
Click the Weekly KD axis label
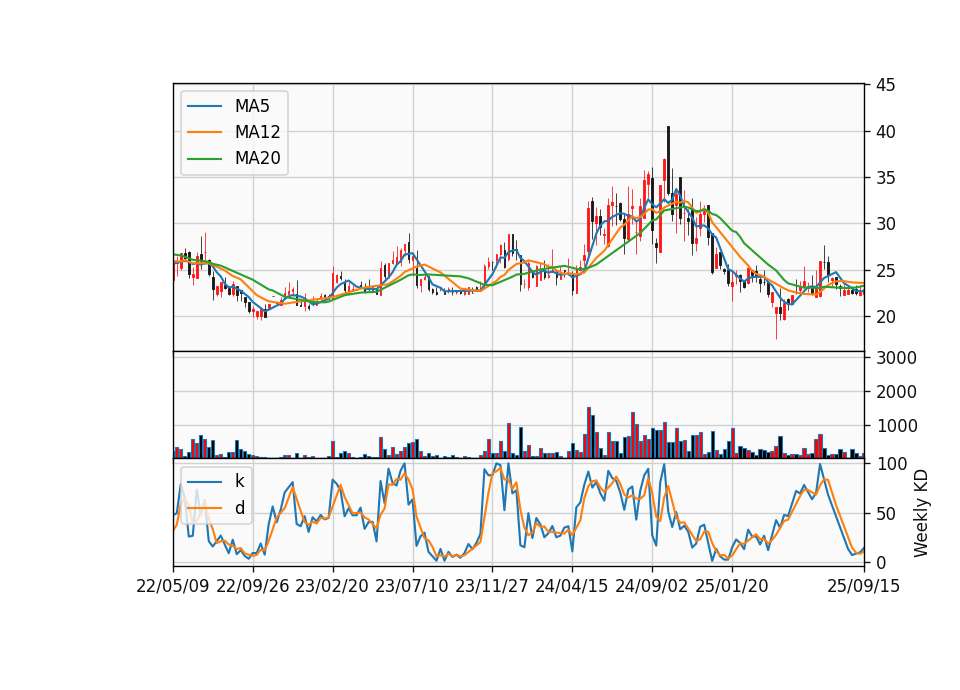921,513
